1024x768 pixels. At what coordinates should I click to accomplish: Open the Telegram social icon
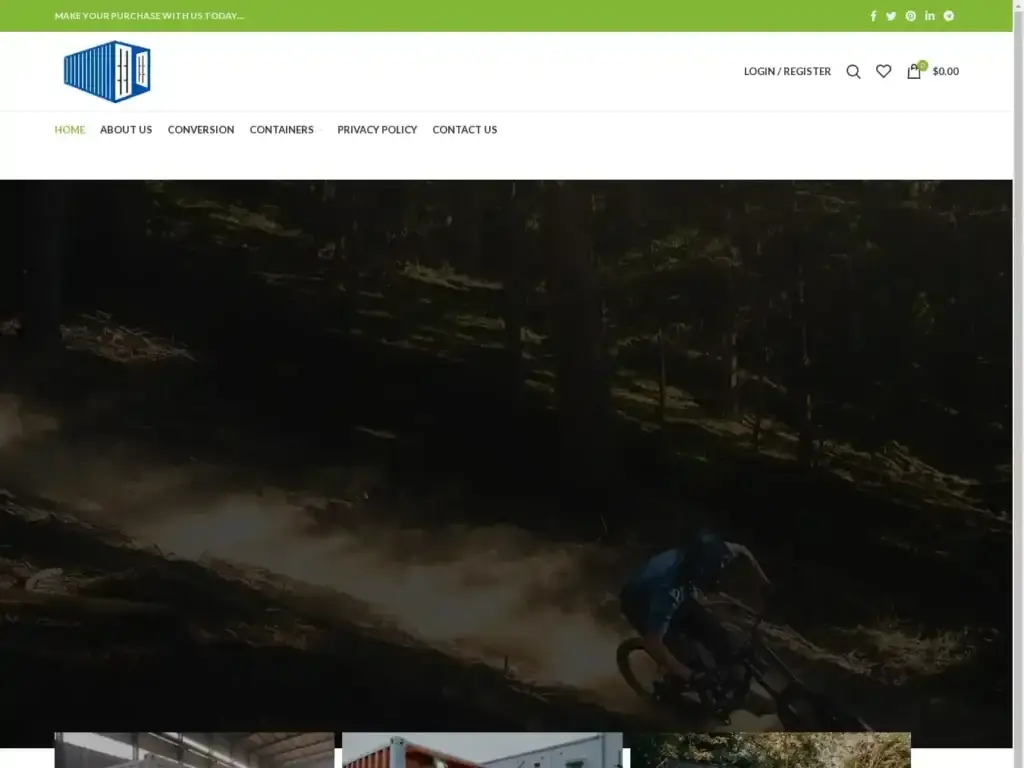point(948,16)
